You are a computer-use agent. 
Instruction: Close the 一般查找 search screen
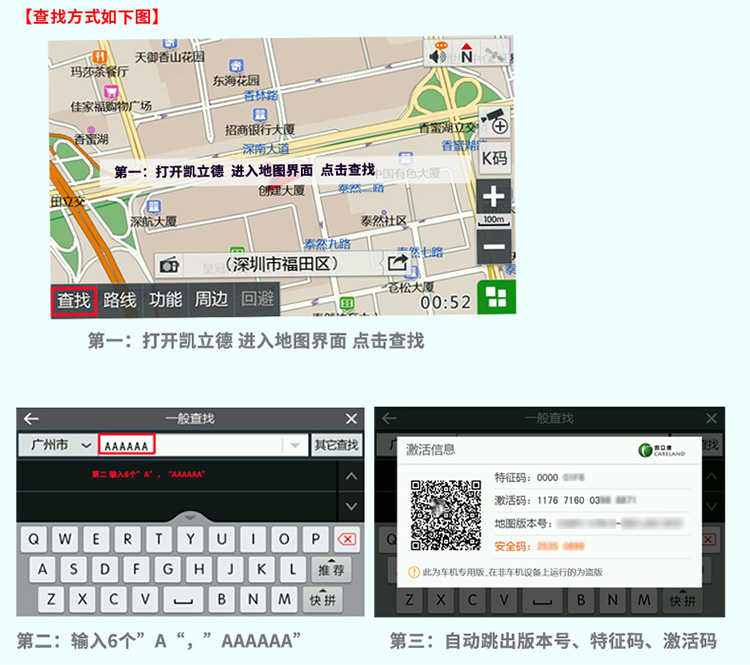click(352, 419)
